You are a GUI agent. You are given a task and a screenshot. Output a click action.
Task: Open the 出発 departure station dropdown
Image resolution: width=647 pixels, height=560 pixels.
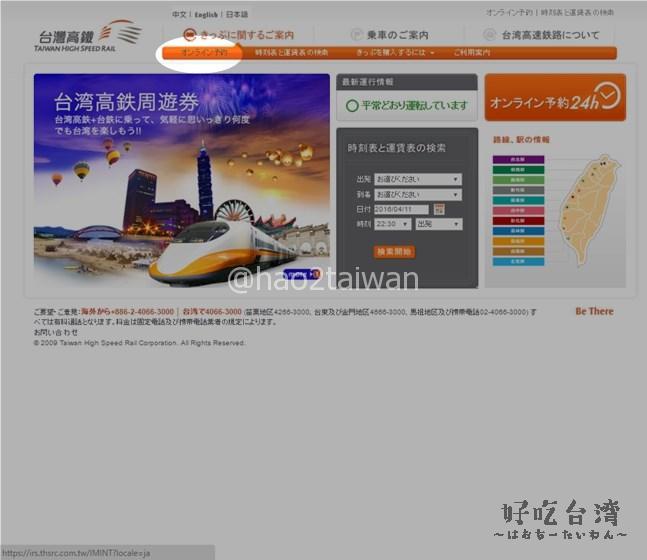pyautogui.click(x=417, y=180)
